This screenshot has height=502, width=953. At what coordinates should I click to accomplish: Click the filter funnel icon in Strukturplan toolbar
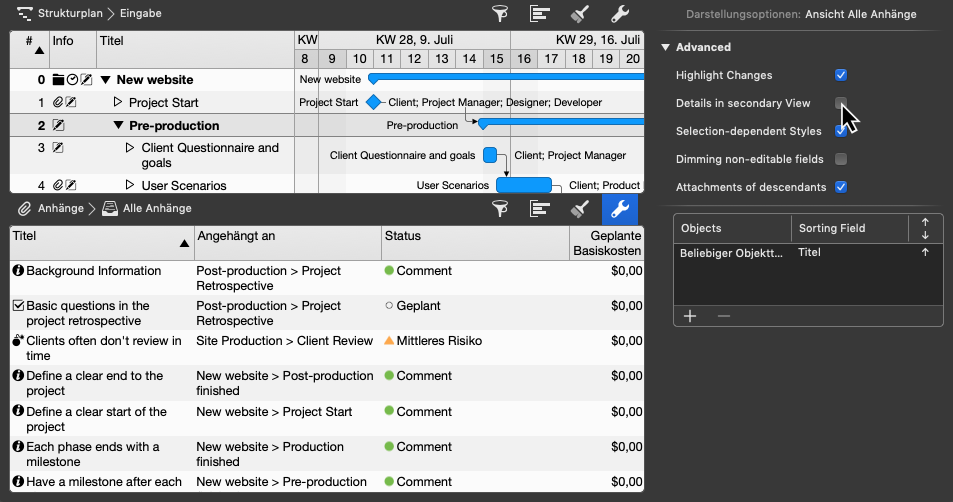(500, 14)
